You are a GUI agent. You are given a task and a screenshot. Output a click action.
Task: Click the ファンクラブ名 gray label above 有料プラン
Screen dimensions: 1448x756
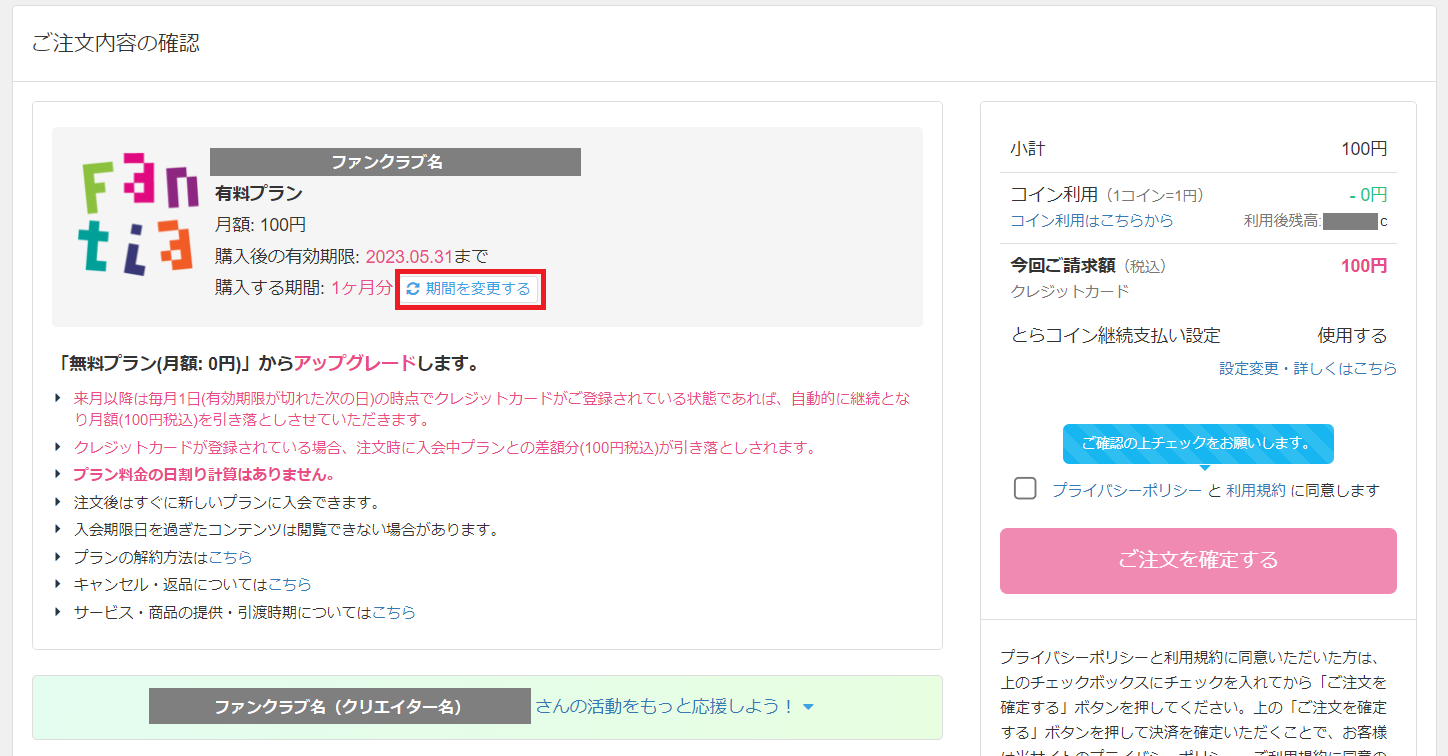[x=395, y=162]
